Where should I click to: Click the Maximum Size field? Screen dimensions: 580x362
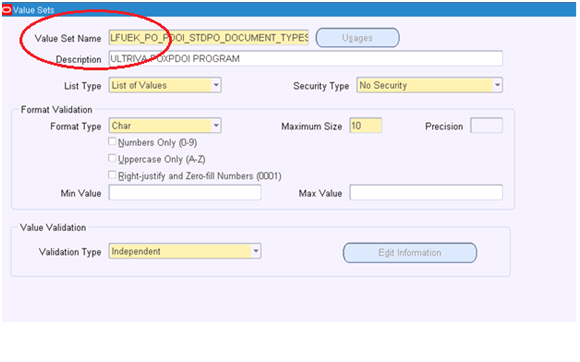pyautogui.click(x=365, y=126)
